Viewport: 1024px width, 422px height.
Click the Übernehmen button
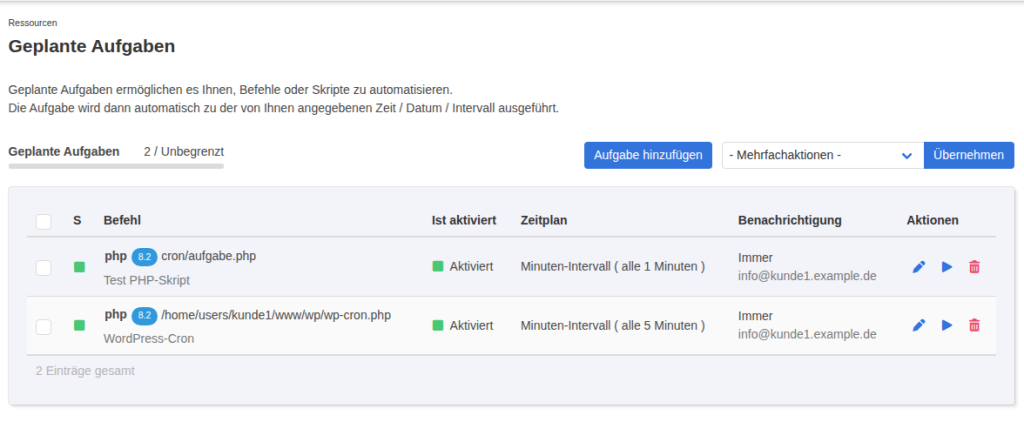click(968, 155)
